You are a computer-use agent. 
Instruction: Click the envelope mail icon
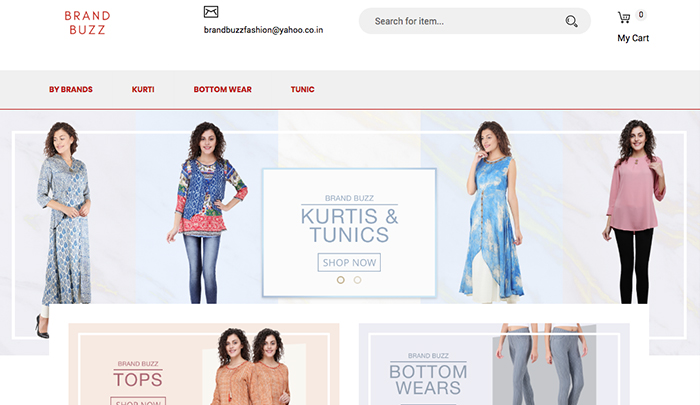tap(211, 12)
